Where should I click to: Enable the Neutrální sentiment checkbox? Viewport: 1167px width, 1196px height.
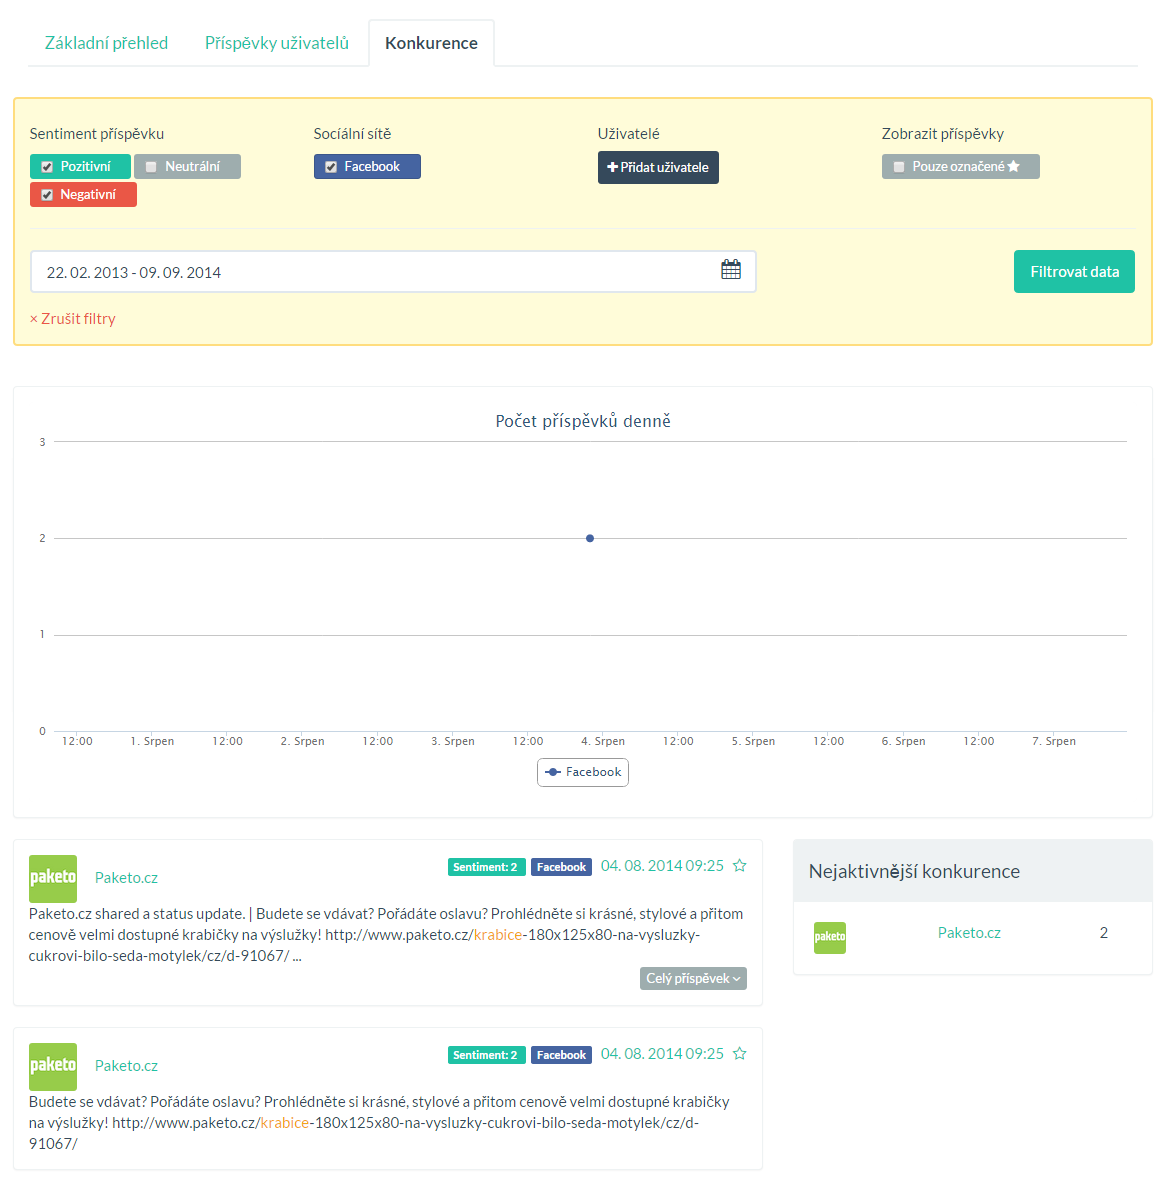pos(151,167)
